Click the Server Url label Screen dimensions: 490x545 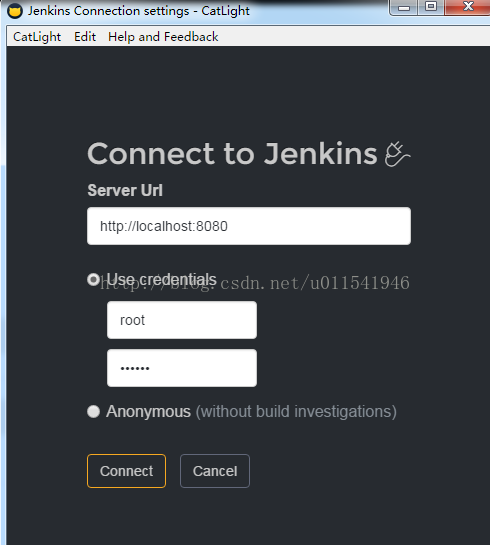[125, 190]
